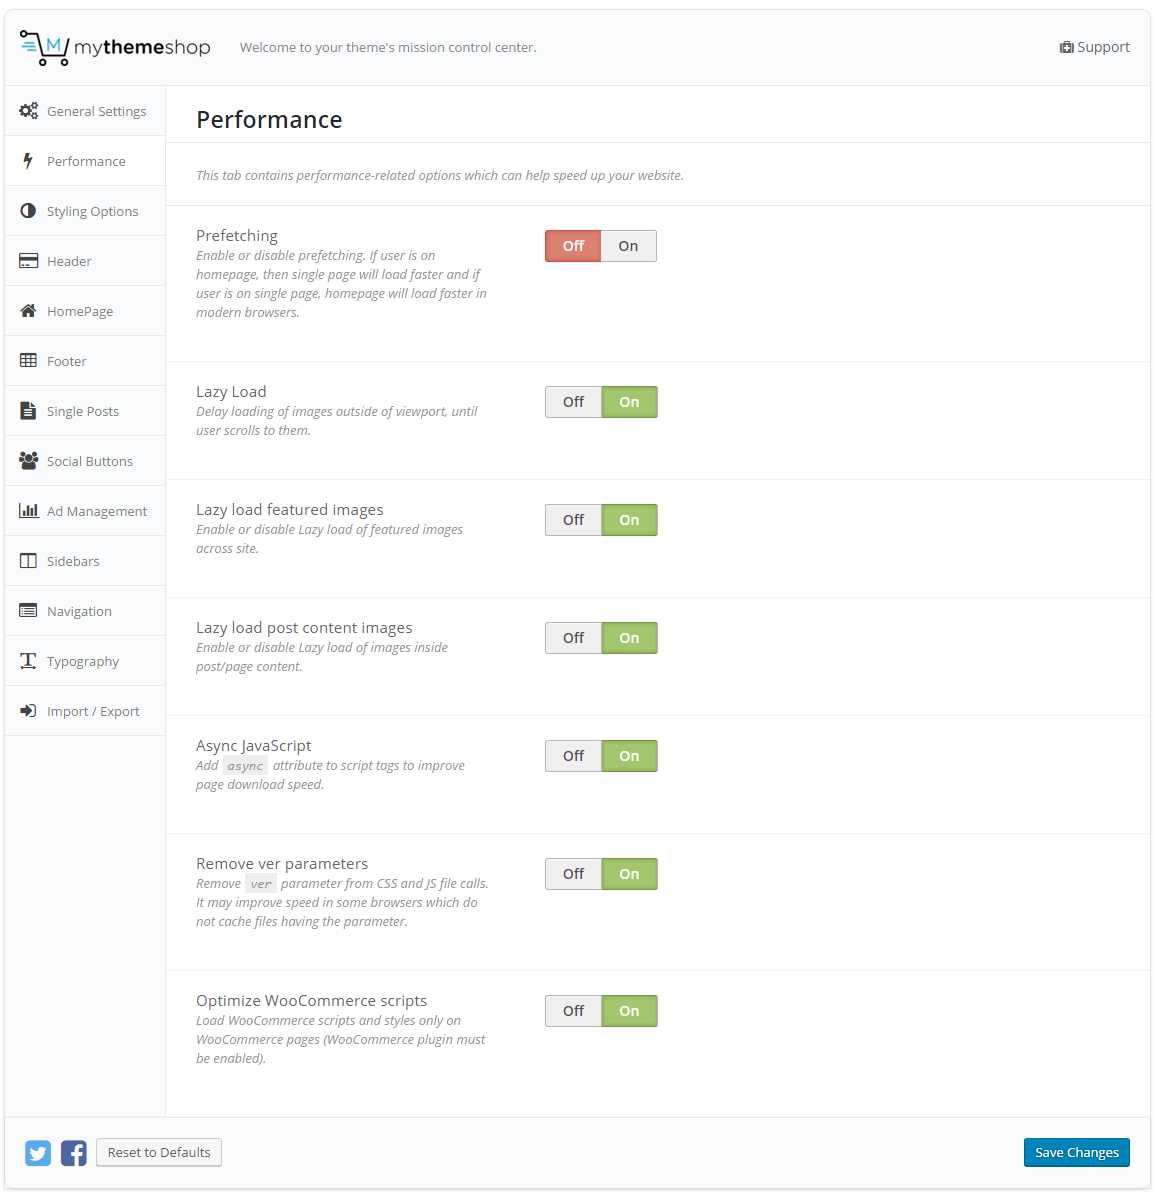Open the Header settings tab
1157x1195 pixels.
69,261
